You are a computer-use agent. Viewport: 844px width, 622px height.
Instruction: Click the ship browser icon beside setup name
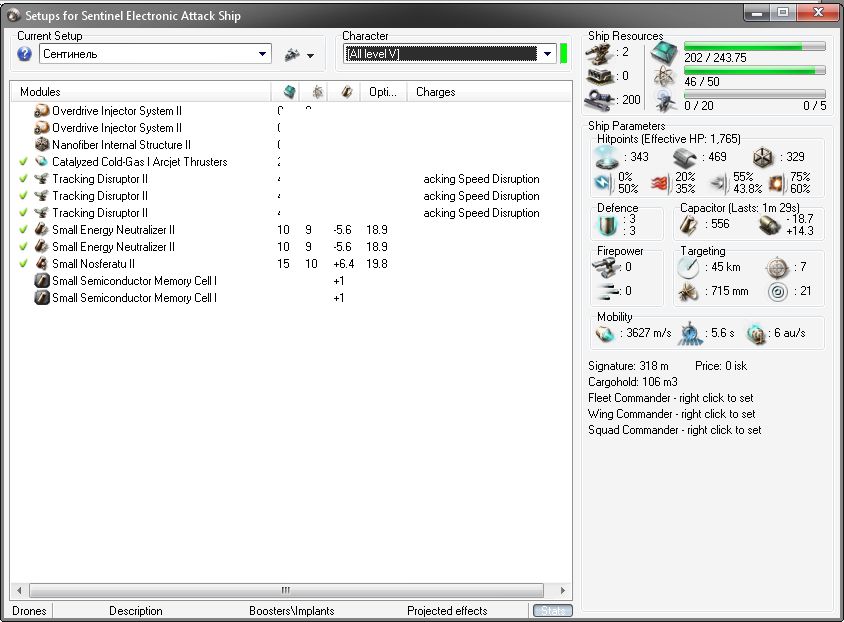(x=292, y=54)
